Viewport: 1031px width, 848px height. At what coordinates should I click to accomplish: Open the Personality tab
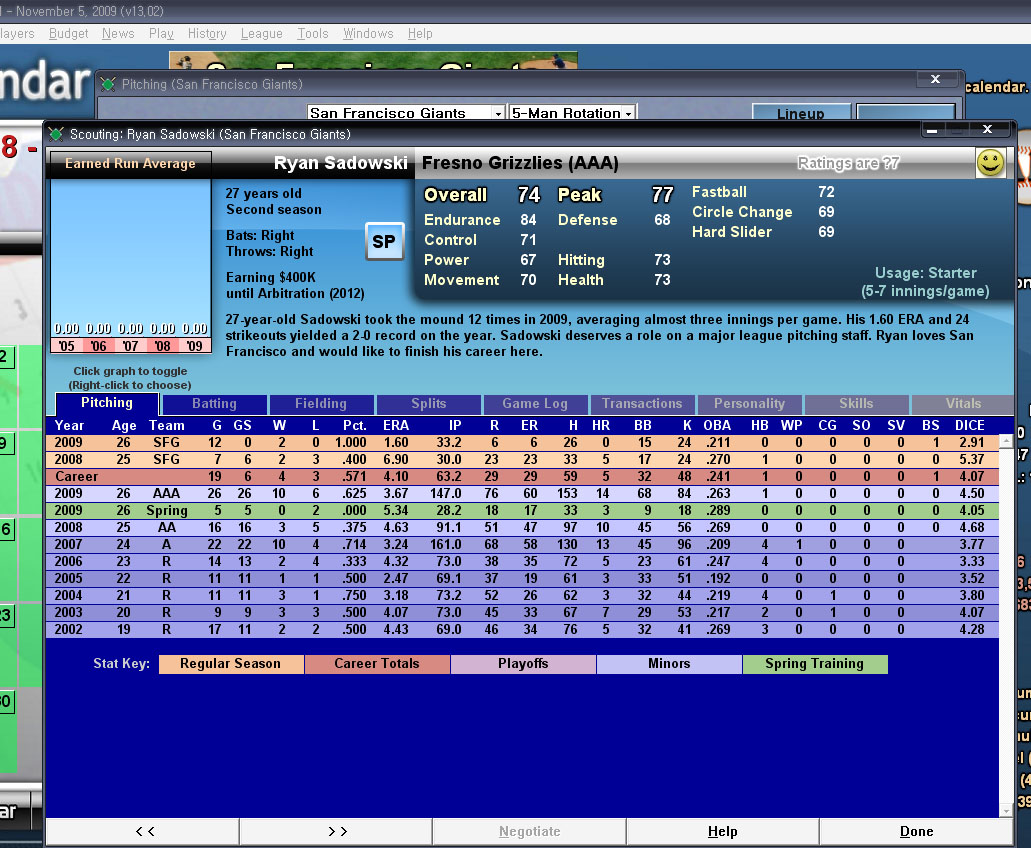coord(750,404)
